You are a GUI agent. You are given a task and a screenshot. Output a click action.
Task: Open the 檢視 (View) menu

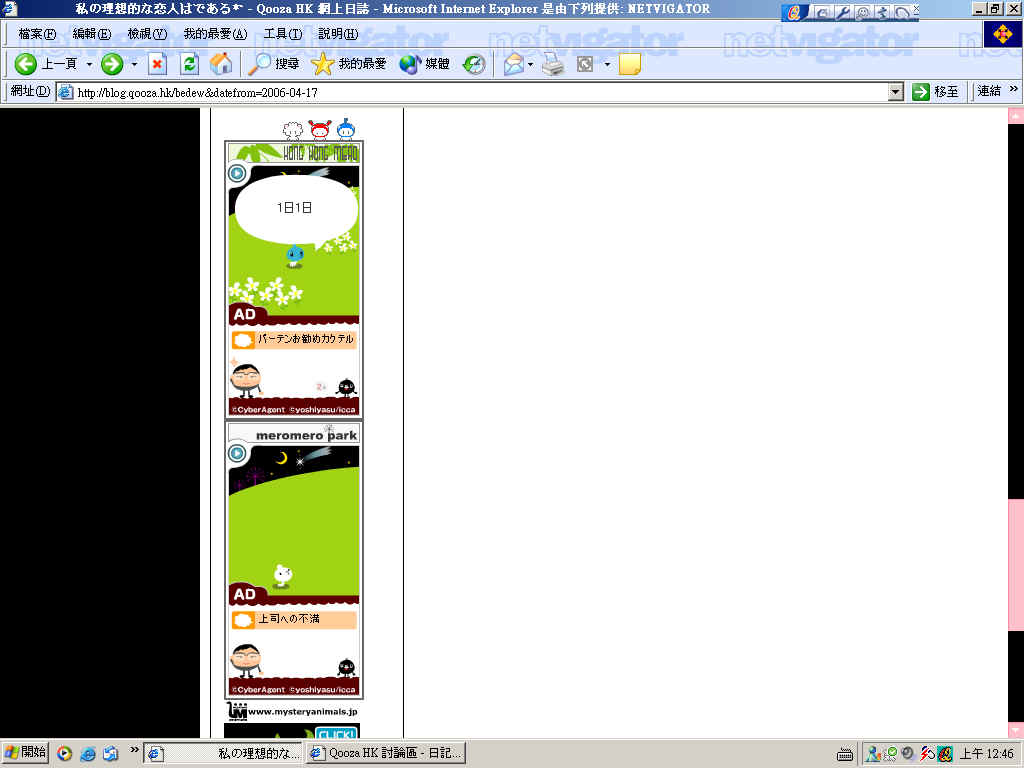(x=147, y=34)
